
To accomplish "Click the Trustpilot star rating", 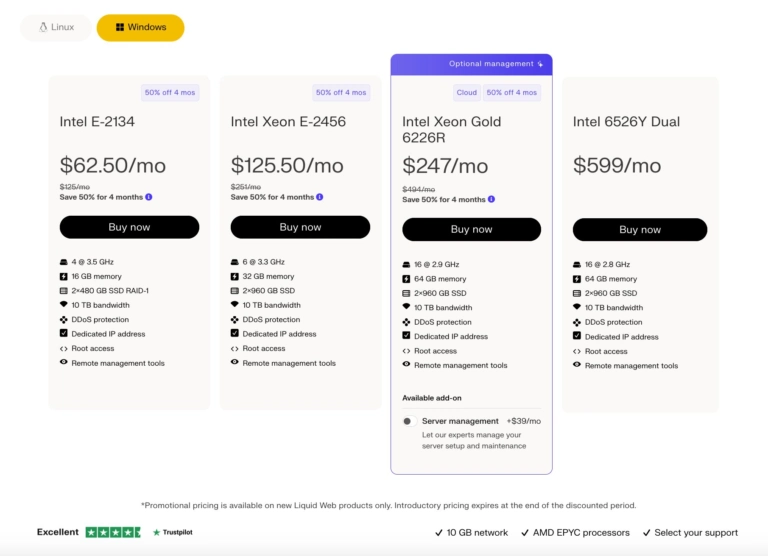I will [113, 532].
